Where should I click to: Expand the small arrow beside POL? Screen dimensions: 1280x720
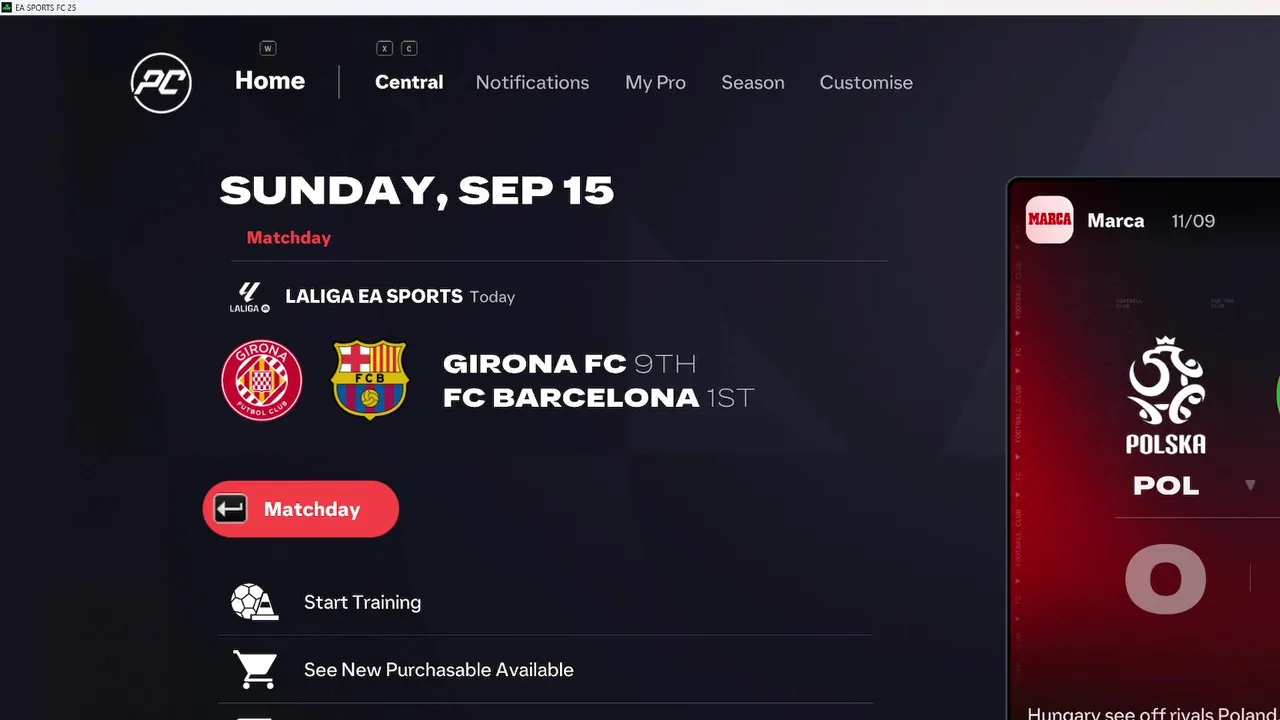[x=1250, y=485]
